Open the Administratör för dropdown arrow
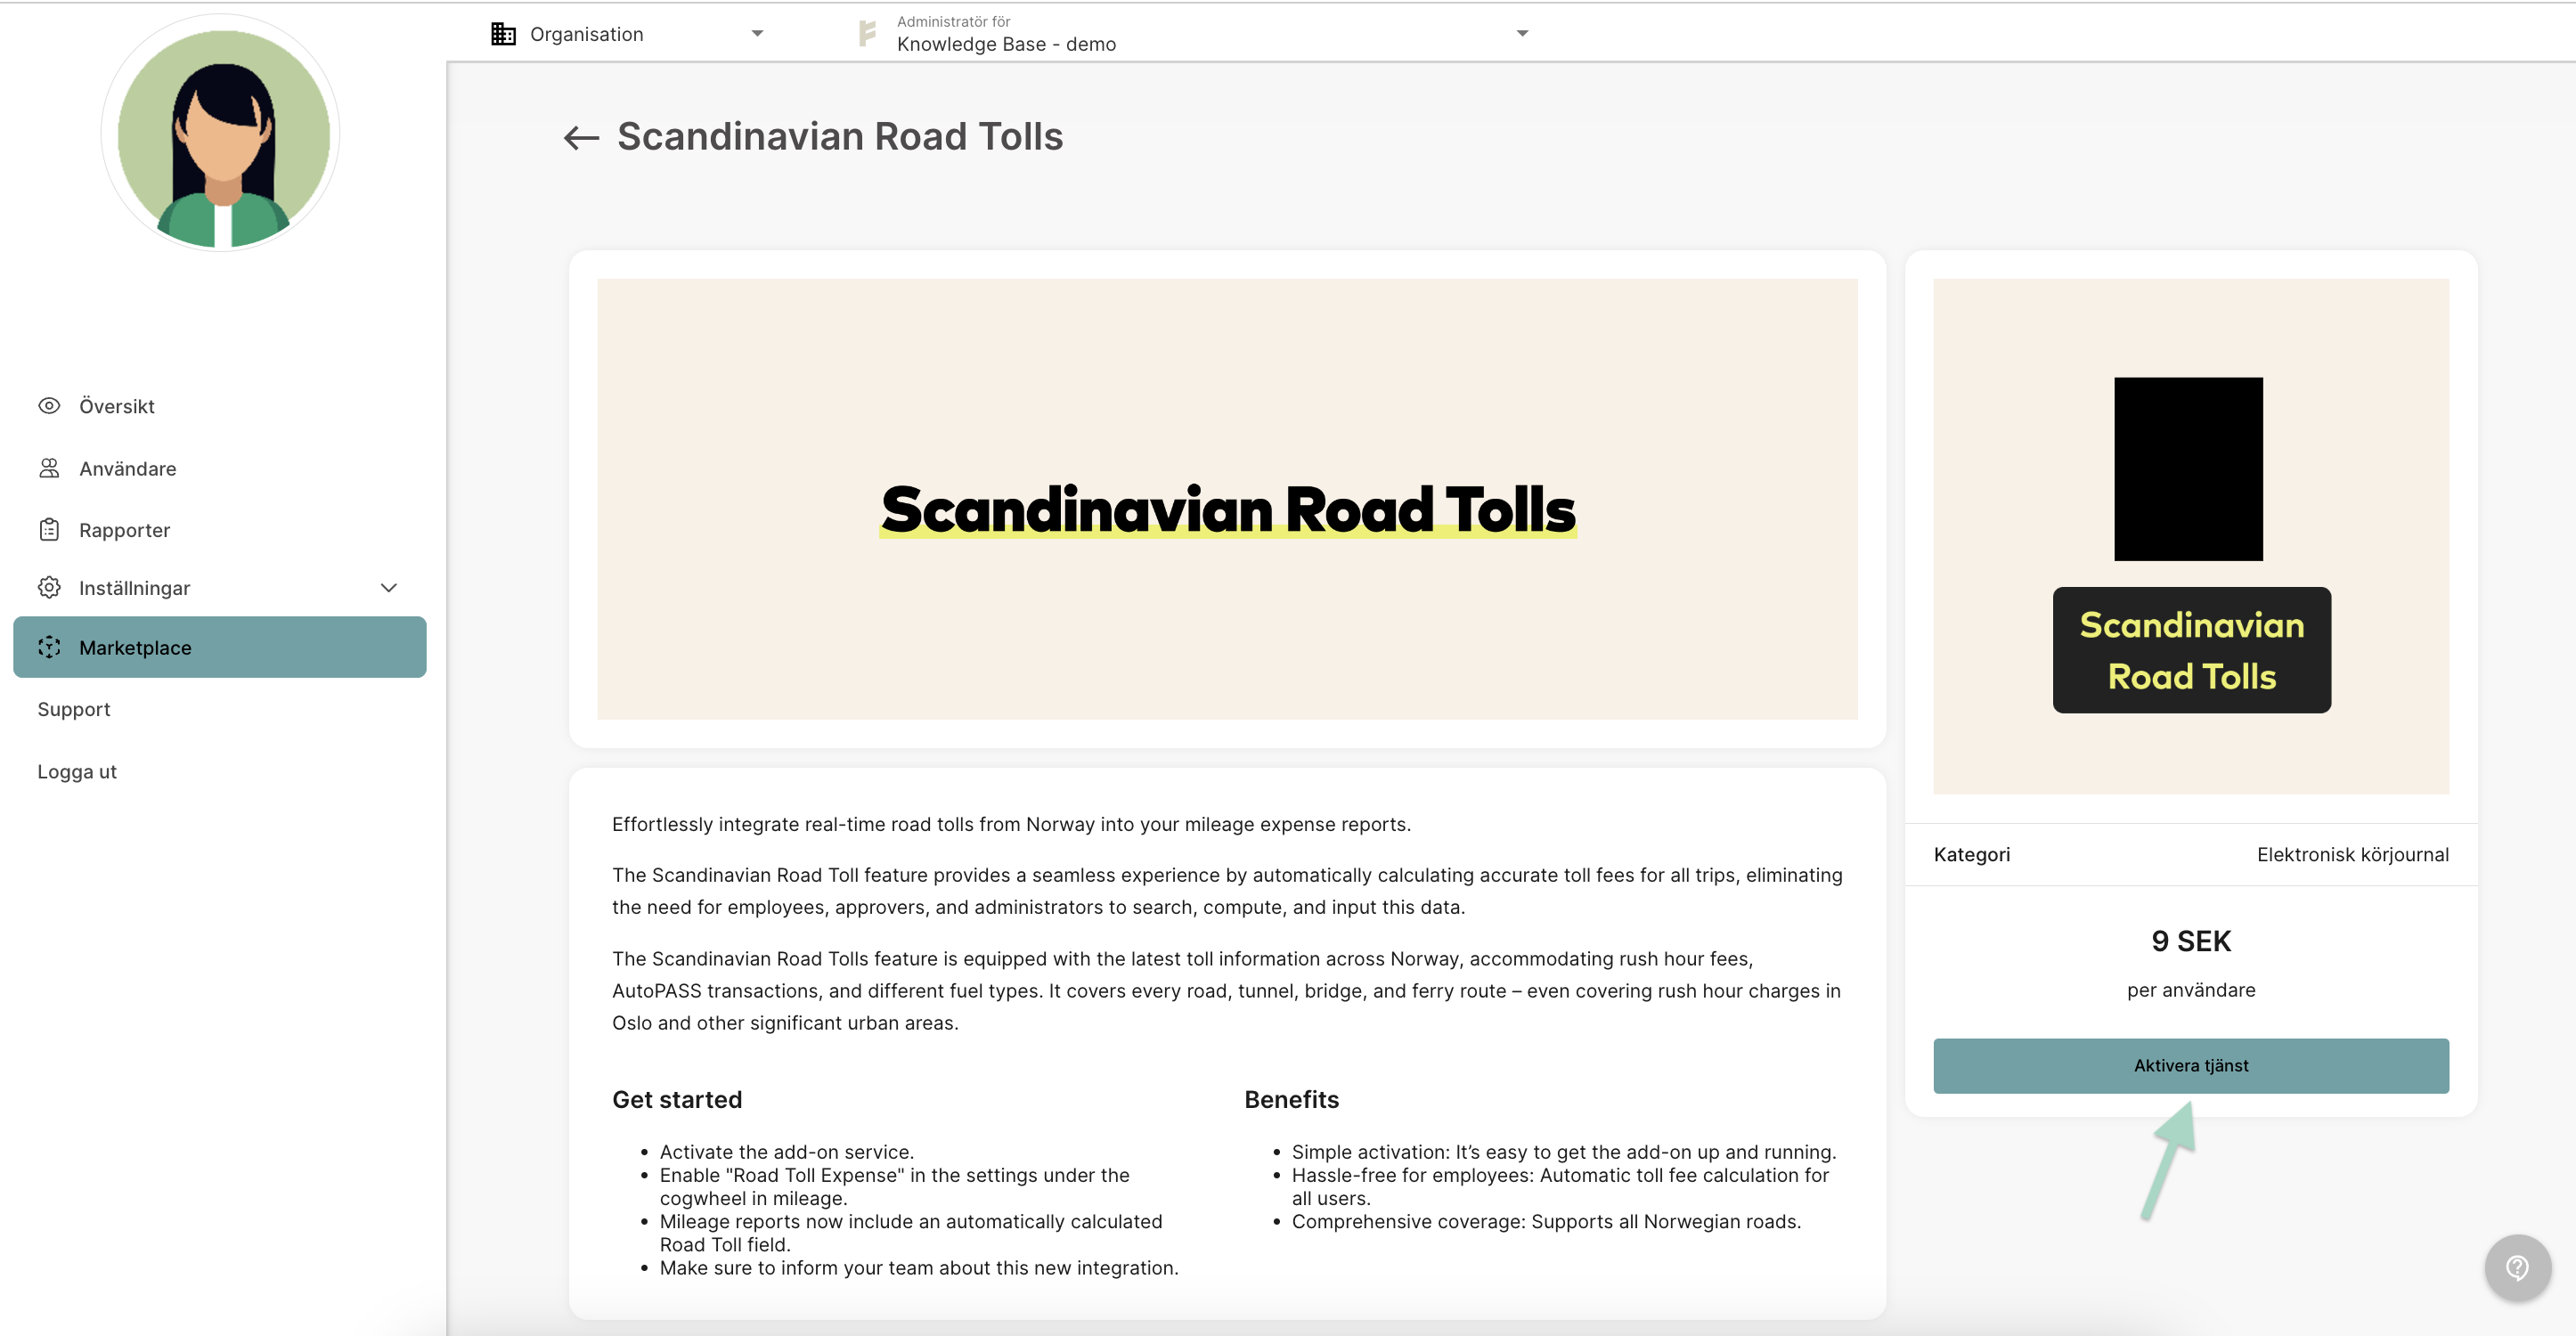 [x=1522, y=33]
